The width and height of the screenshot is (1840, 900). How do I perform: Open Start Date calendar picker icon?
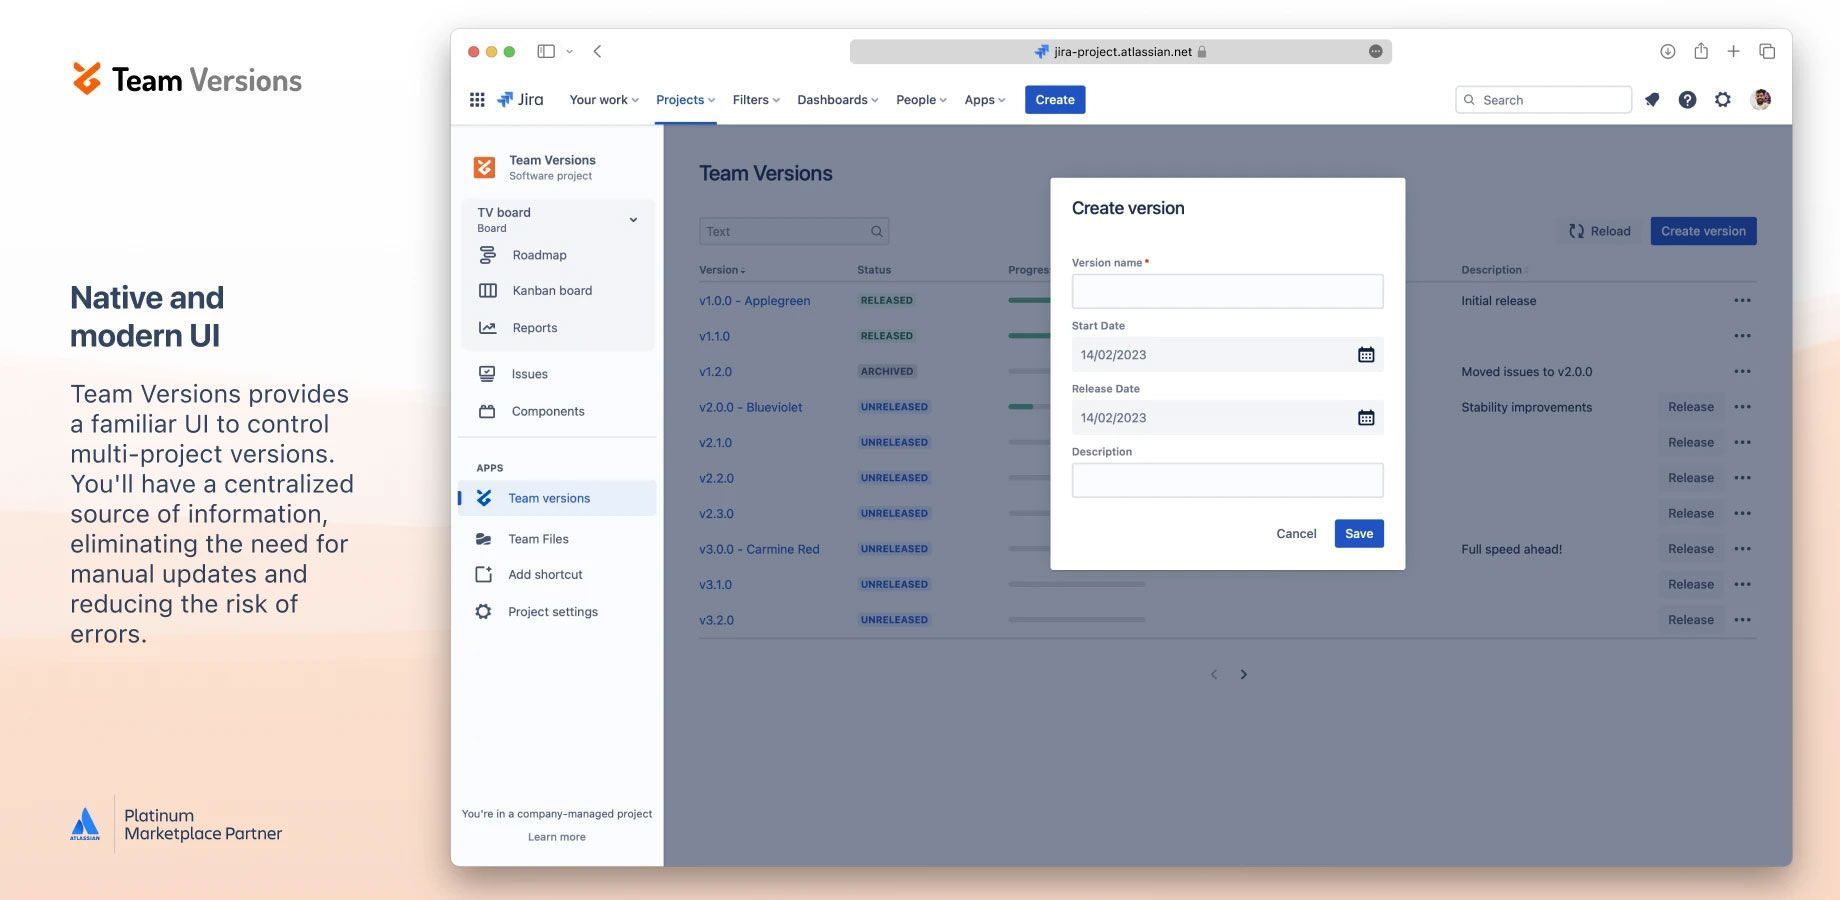click(x=1366, y=355)
